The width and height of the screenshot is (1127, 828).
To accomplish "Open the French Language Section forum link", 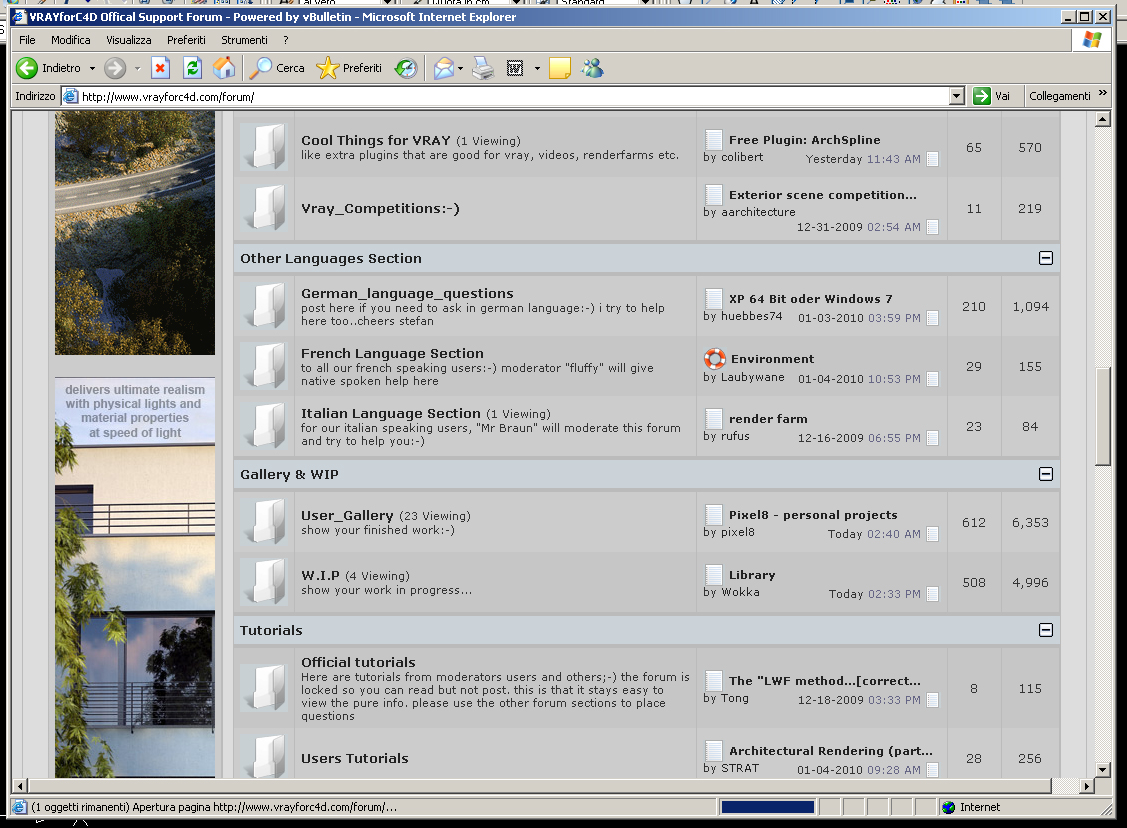I will (392, 354).
